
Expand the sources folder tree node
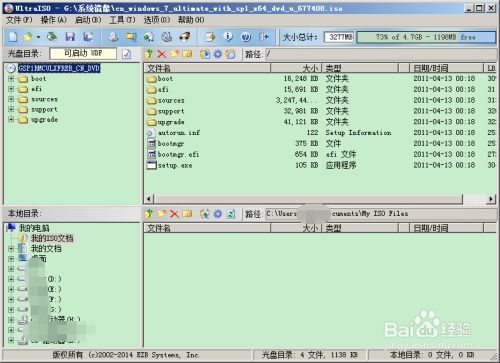[11, 99]
